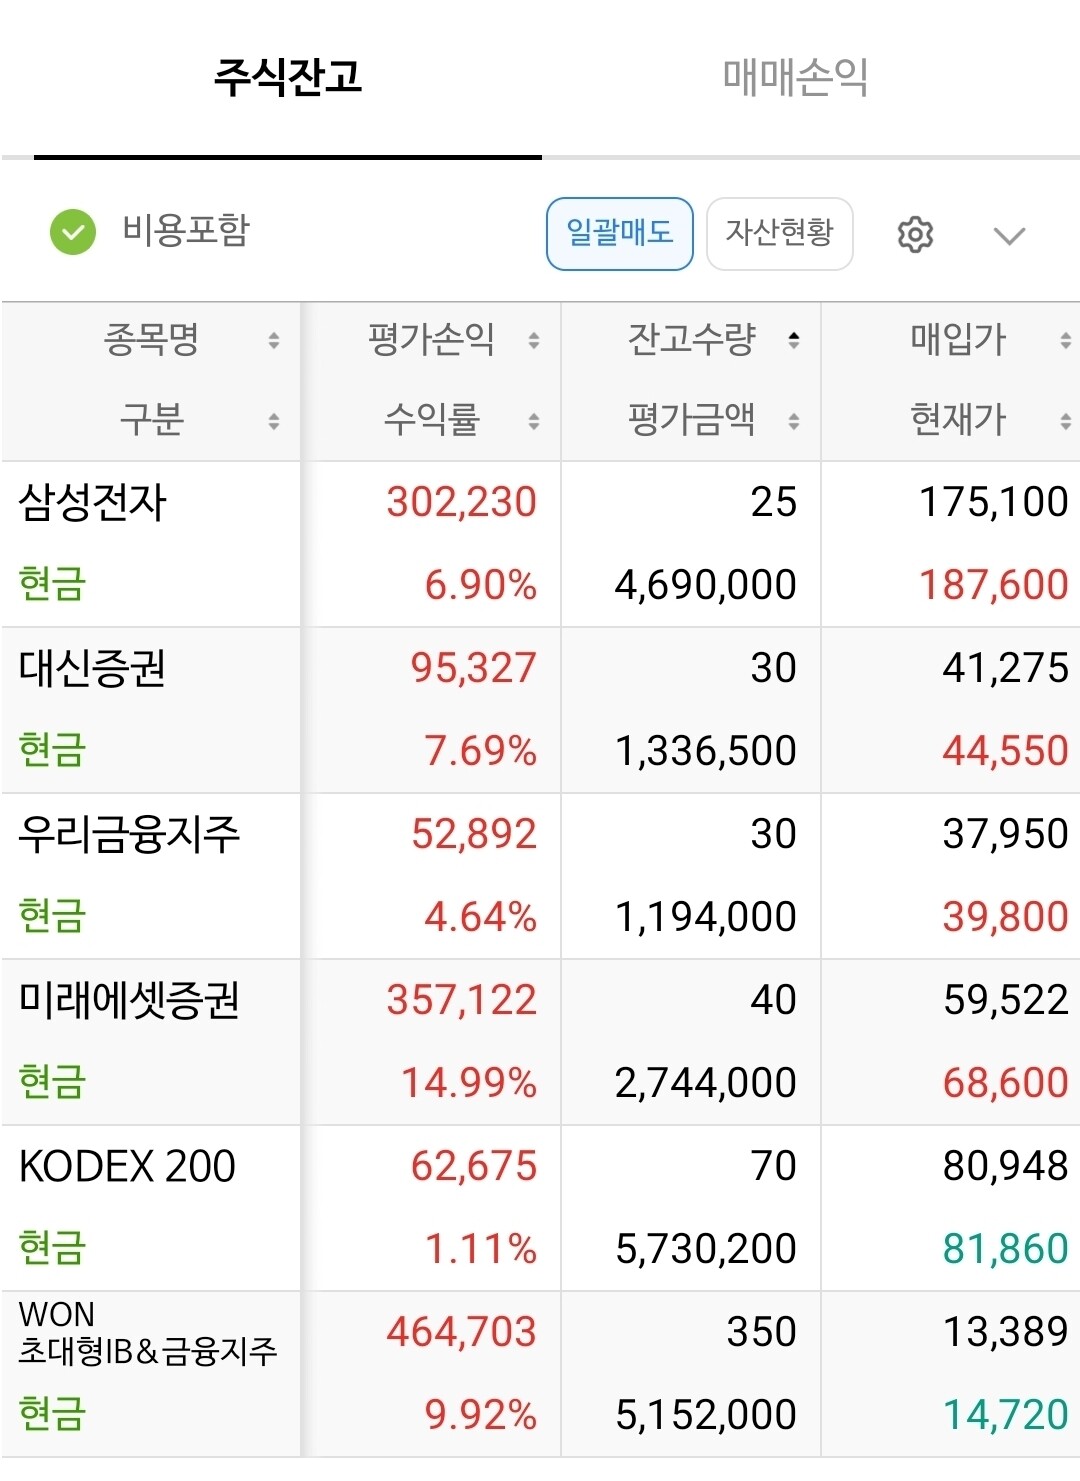
Task: Sort by 종목명 column arrow icon
Action: pos(273,341)
